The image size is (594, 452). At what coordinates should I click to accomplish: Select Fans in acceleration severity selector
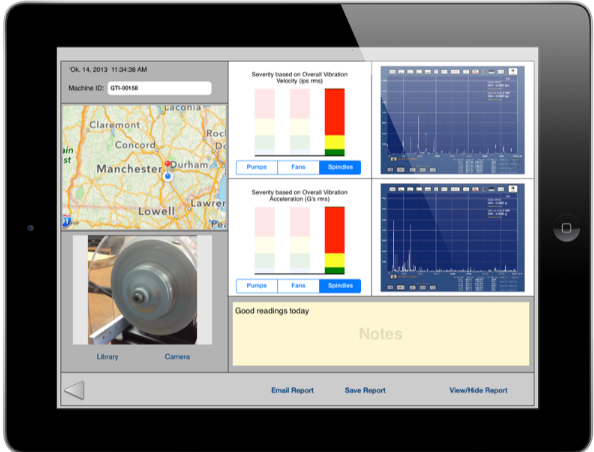point(299,286)
